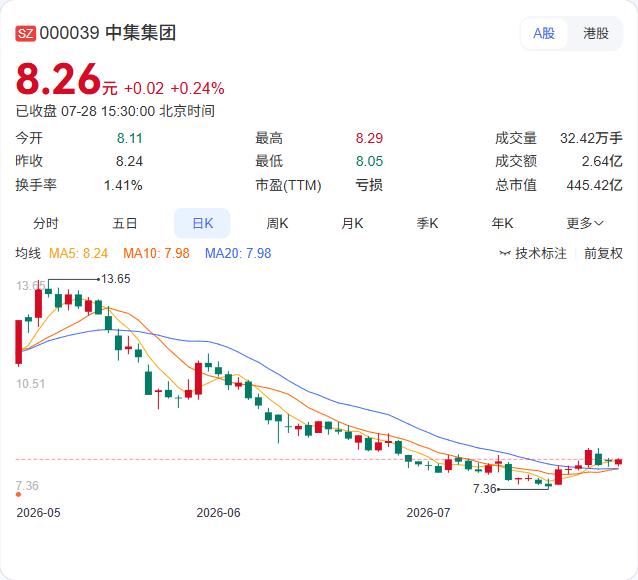Click the 换手率 value 1.41%
Screen dimensions: 638x580
point(123,185)
